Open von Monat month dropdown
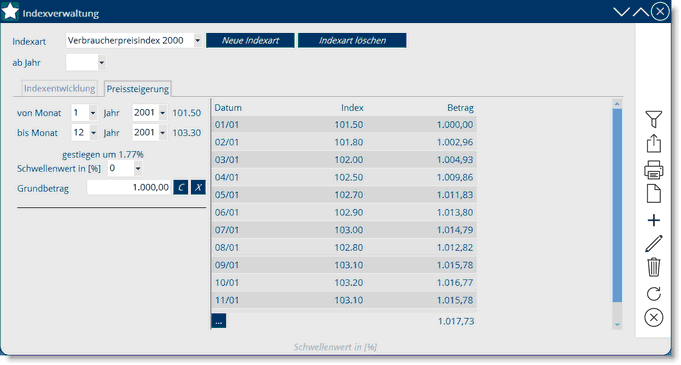This screenshot has height=365, width=681. (93, 113)
